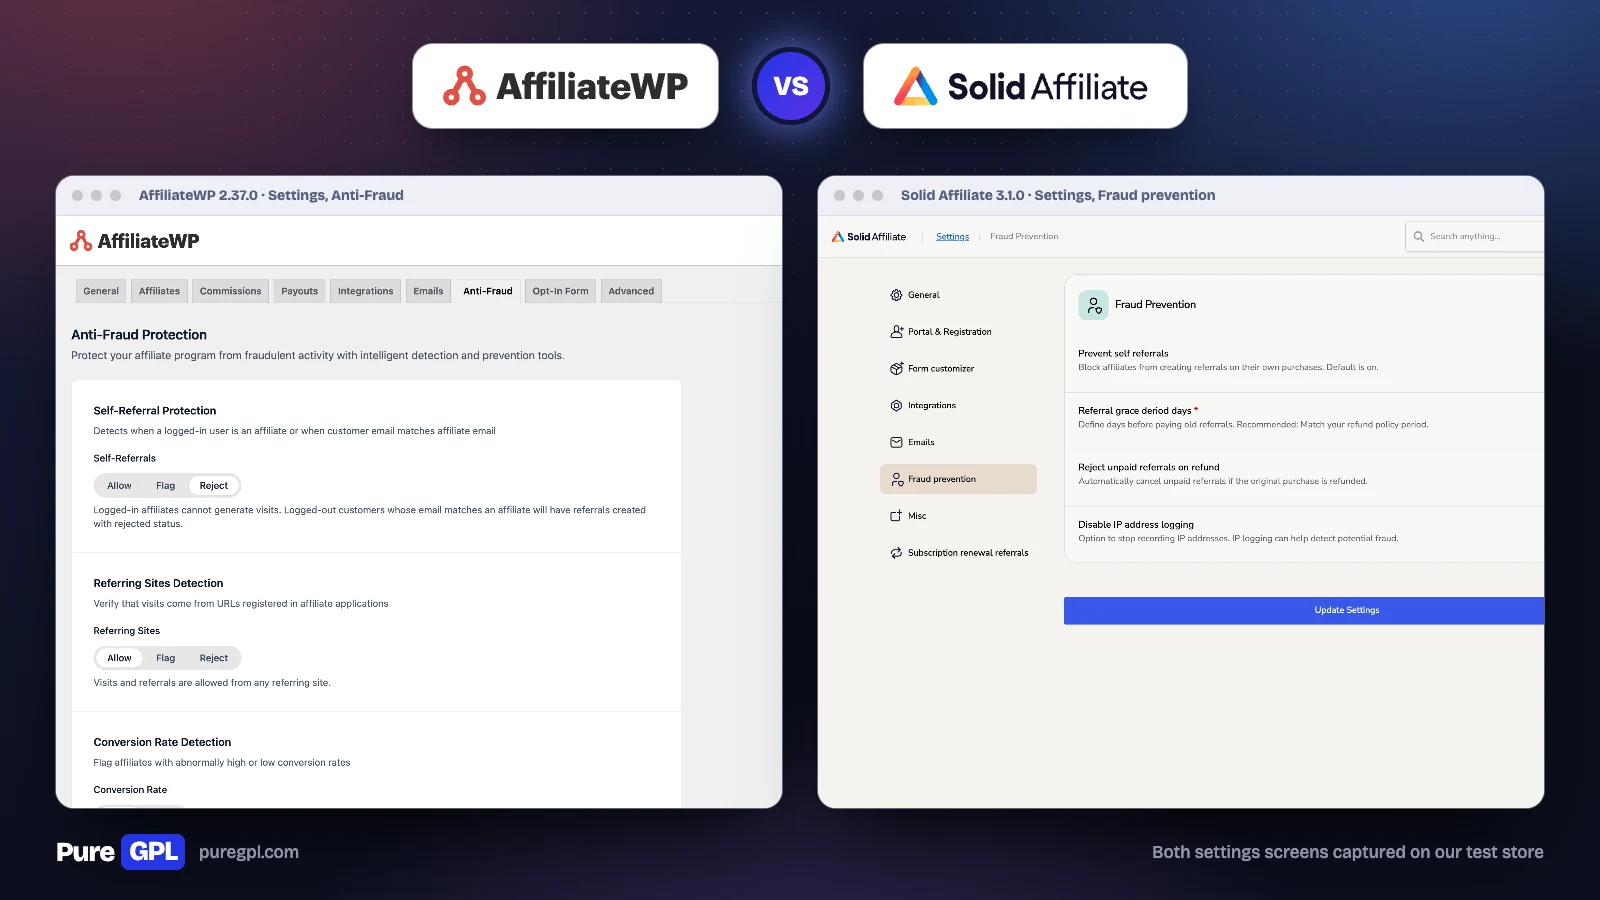Click the Settings breadcrumb link
The image size is (1600, 900).
(x=952, y=237)
